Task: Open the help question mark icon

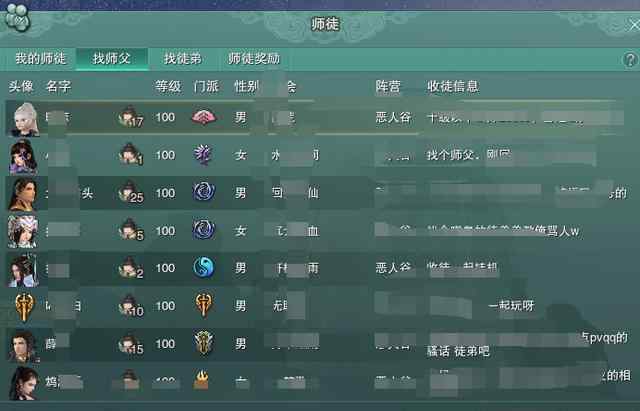Action: coord(630,60)
